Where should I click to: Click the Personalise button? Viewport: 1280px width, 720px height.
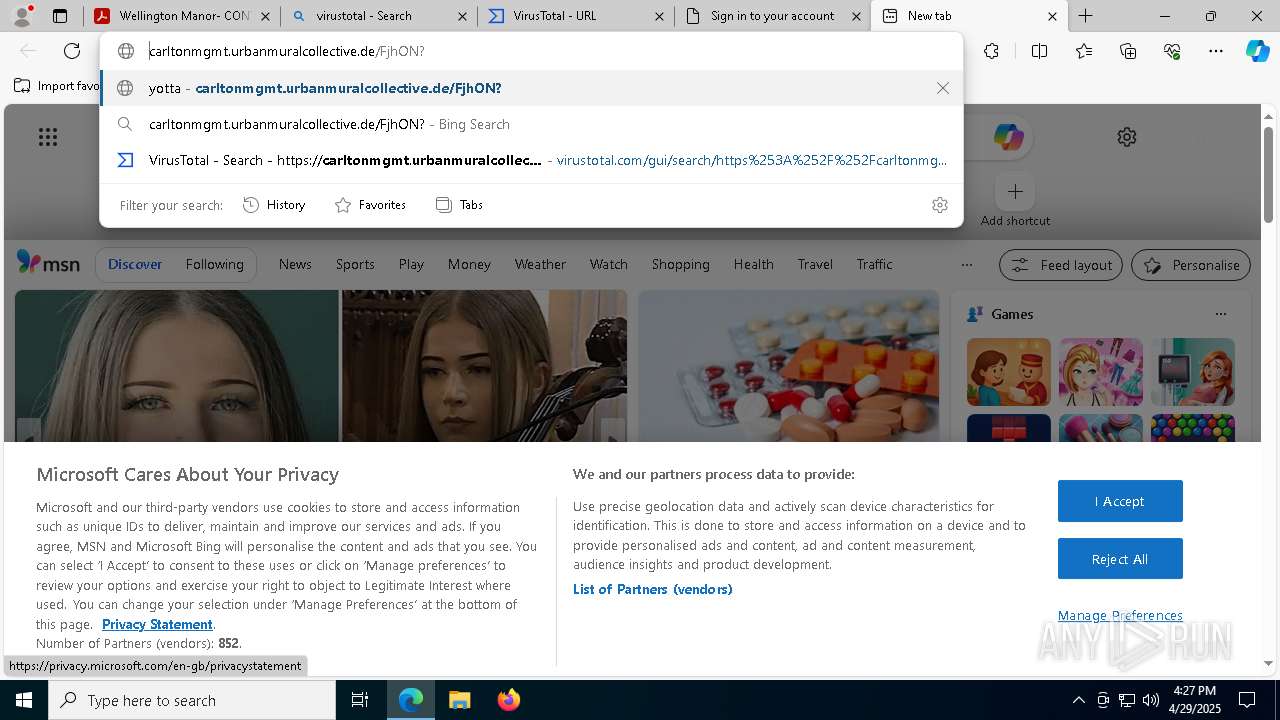(x=1191, y=265)
